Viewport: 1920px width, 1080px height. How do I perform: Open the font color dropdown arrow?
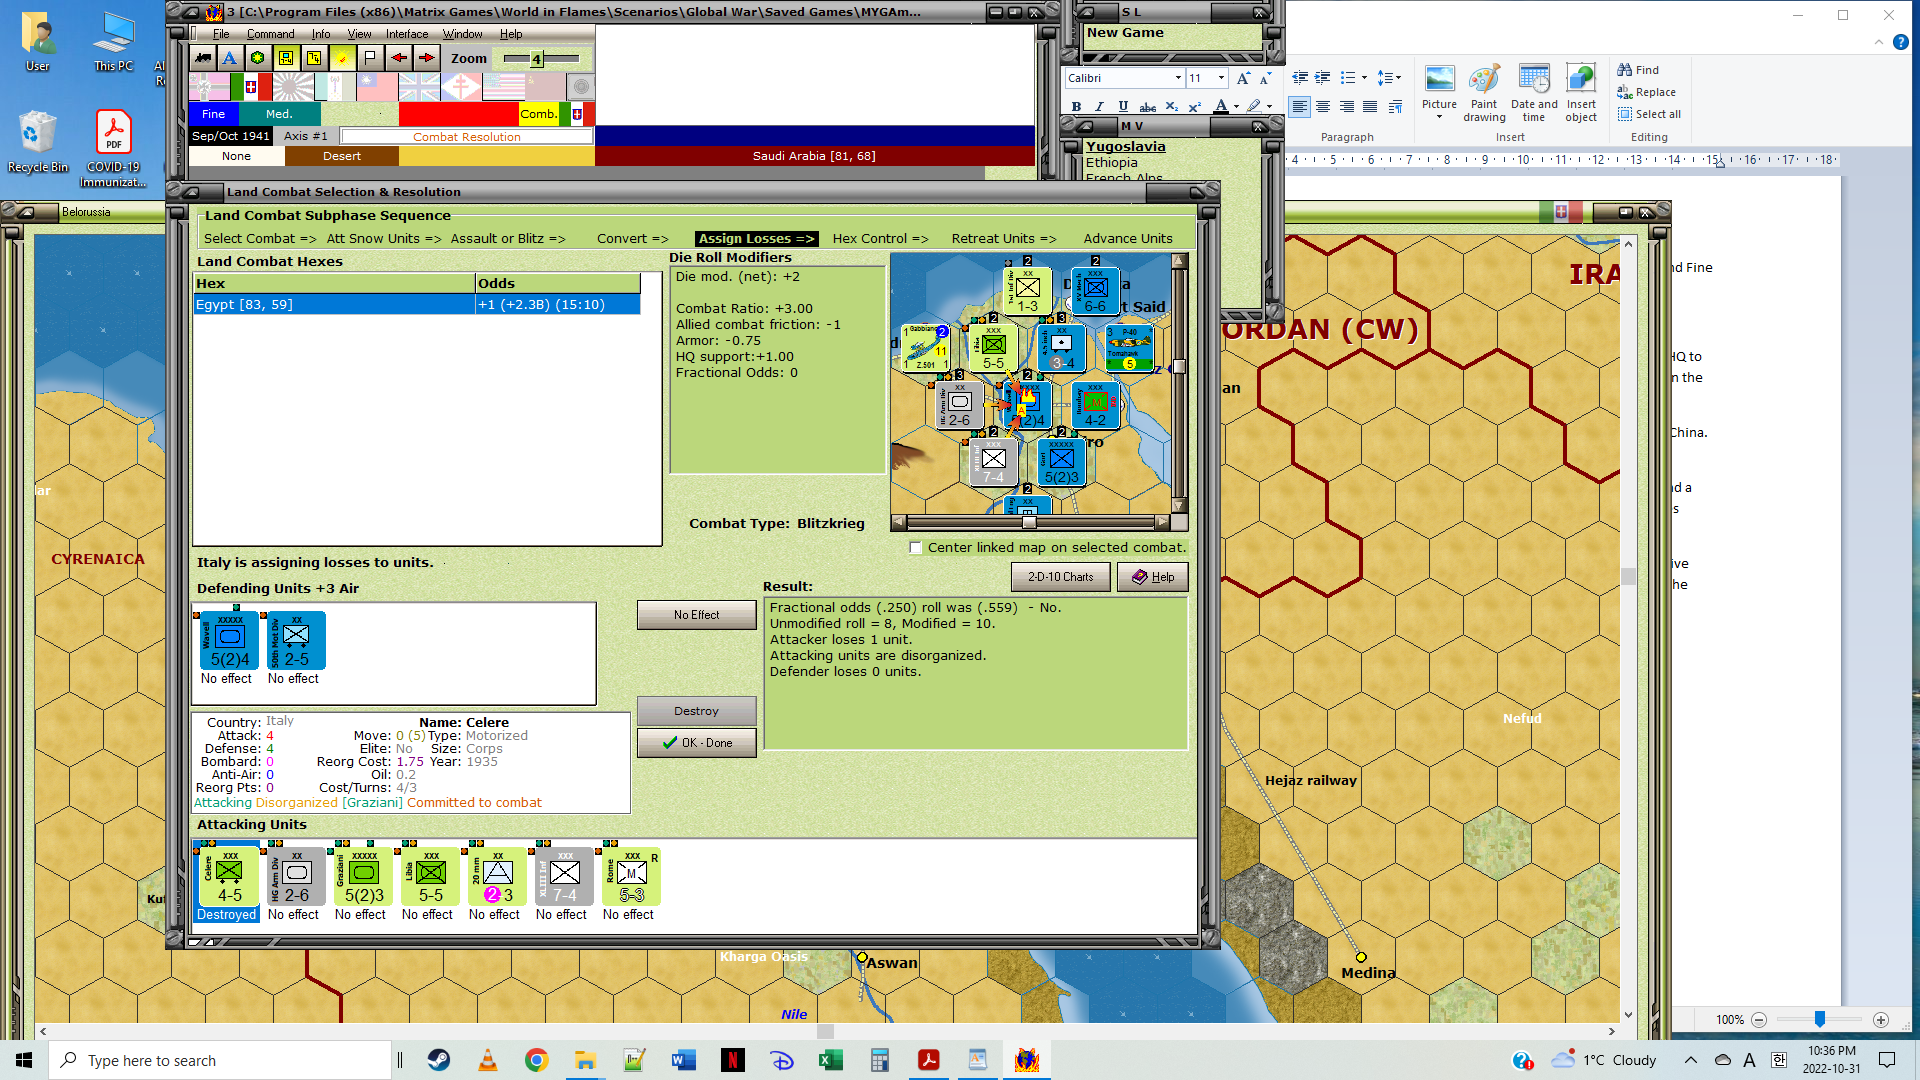(1236, 106)
